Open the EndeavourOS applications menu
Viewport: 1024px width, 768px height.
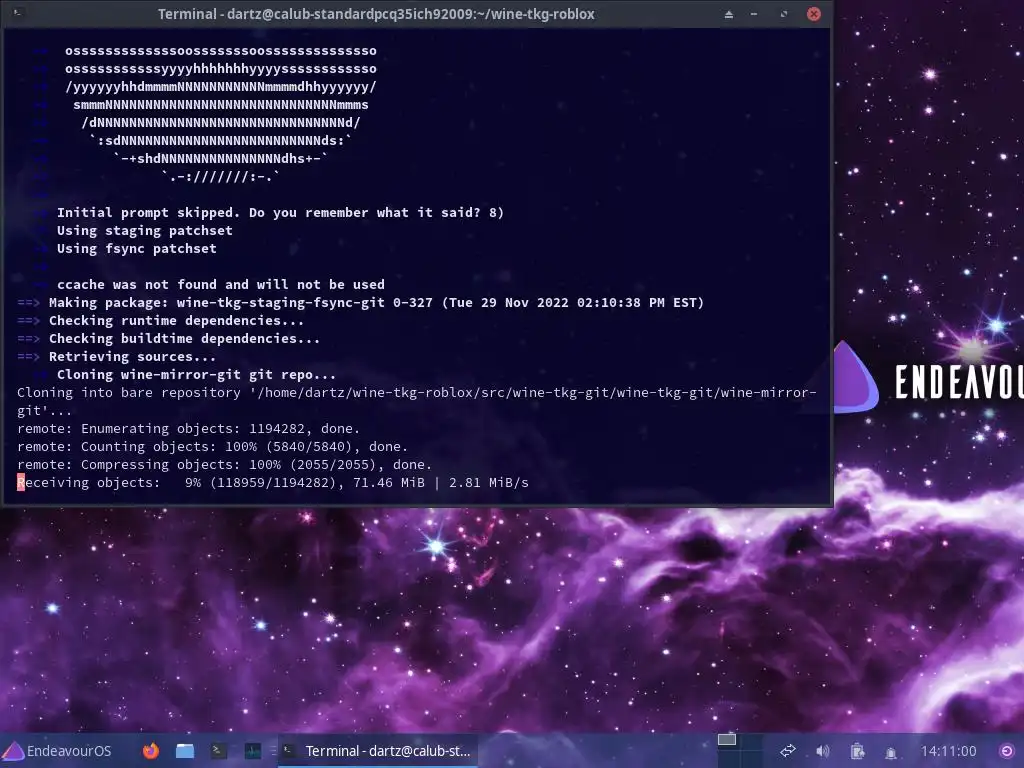click(x=57, y=751)
